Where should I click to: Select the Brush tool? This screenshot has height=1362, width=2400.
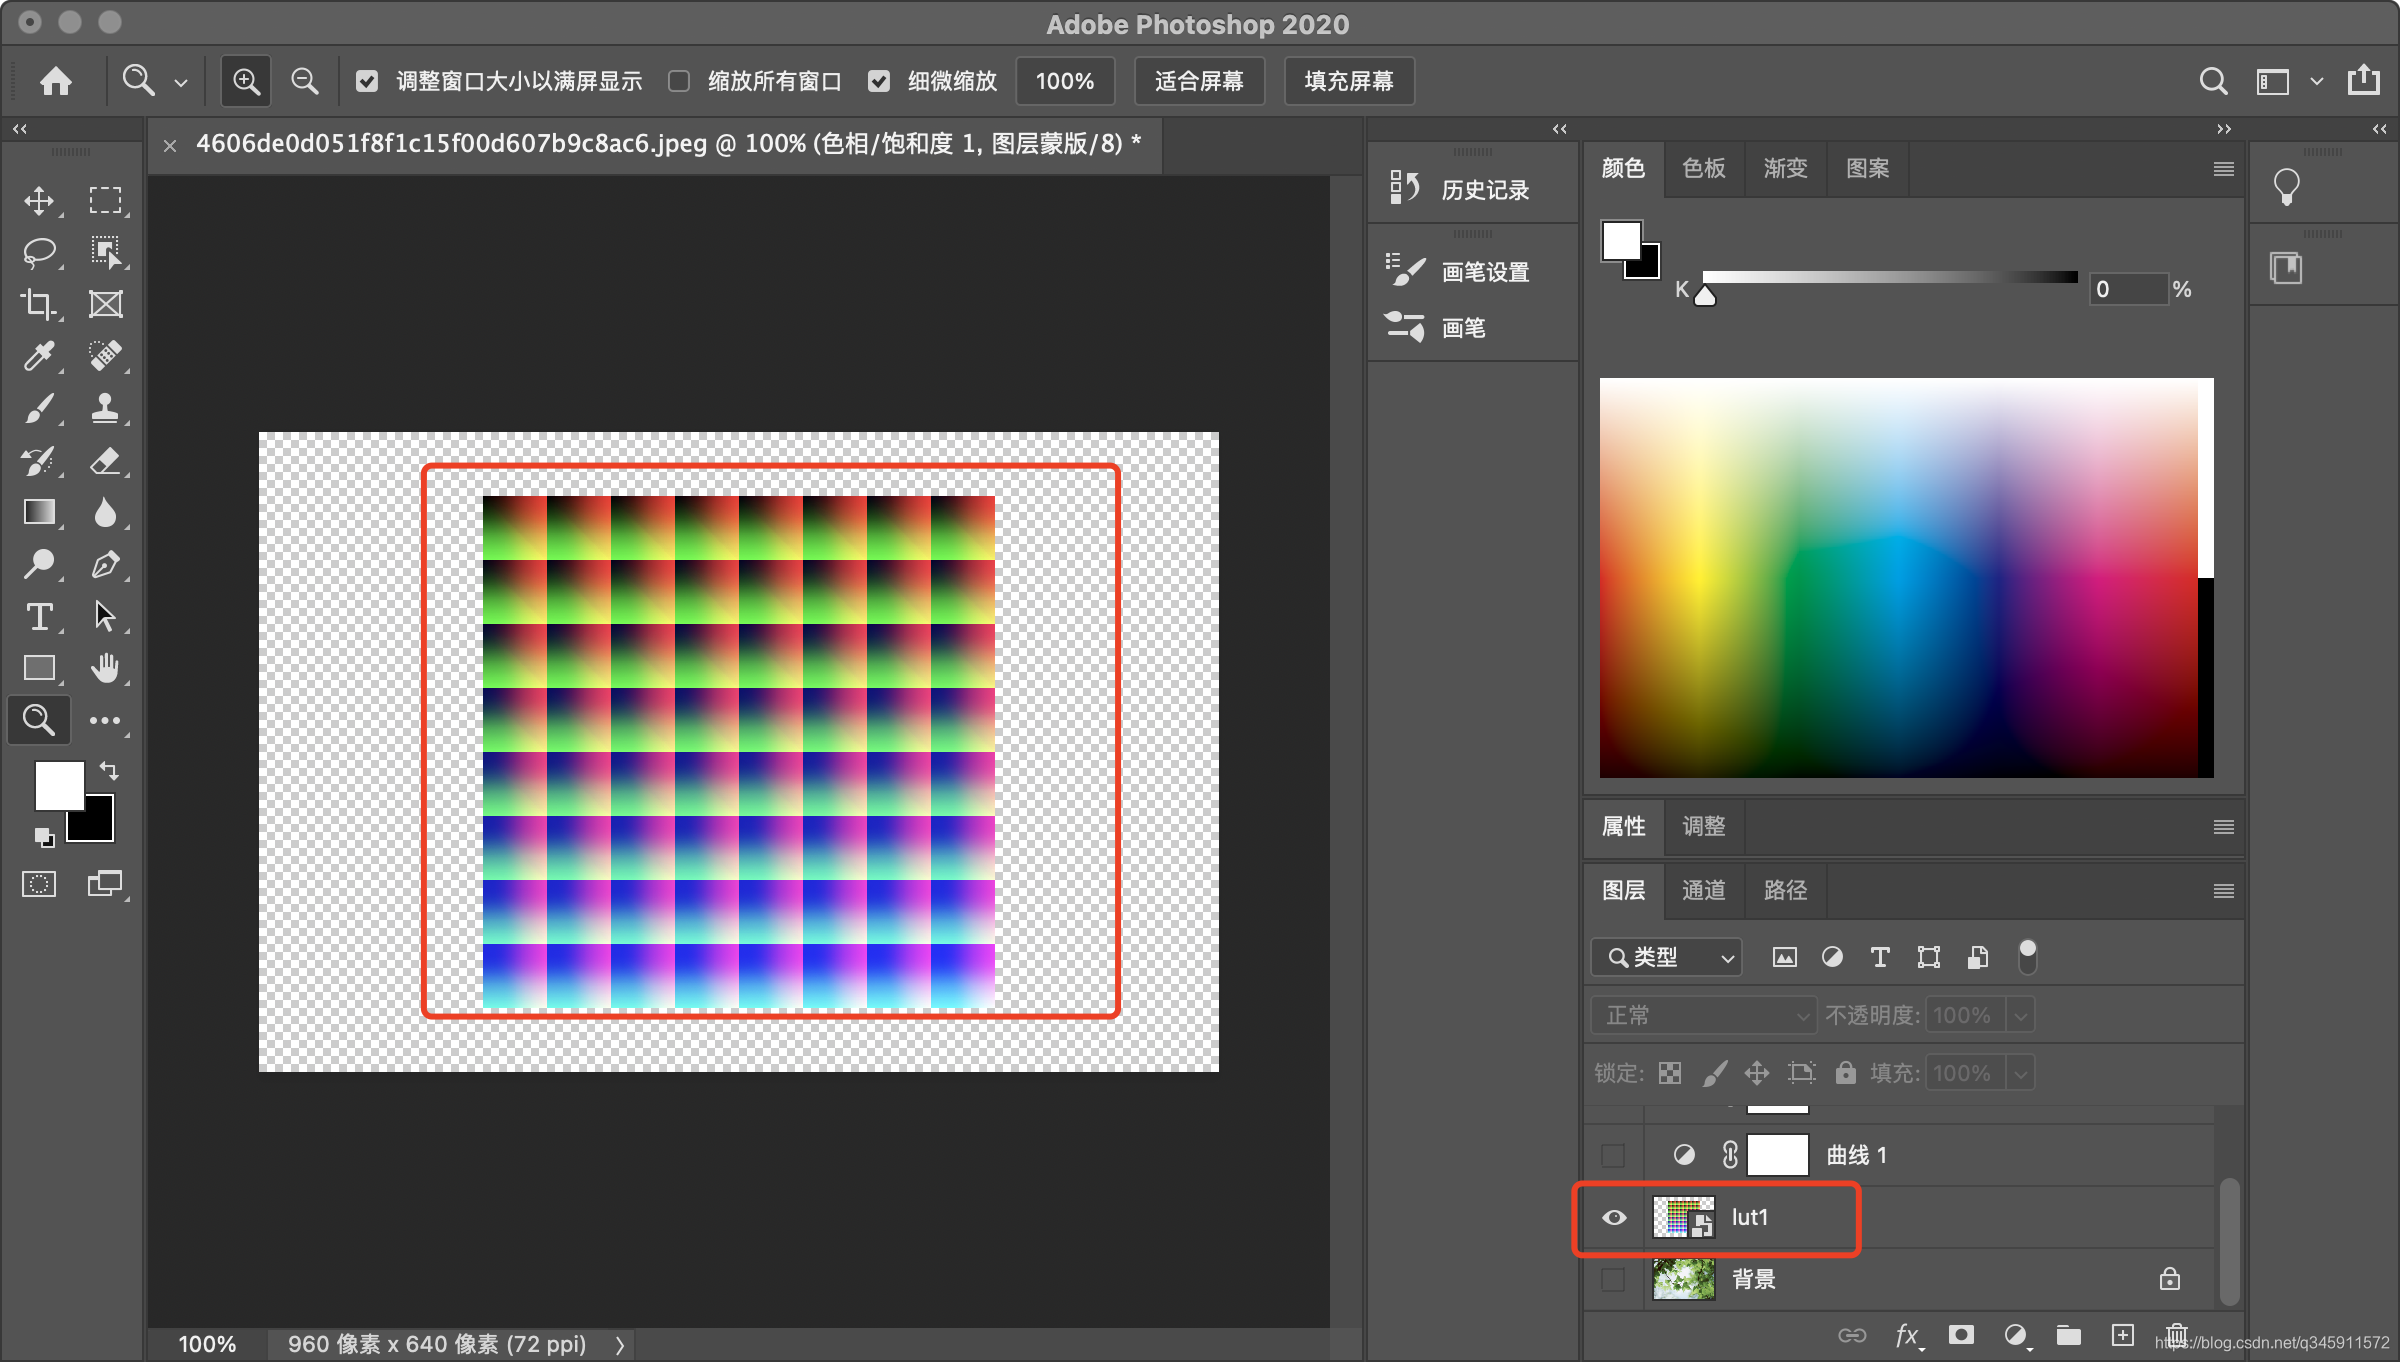pos(39,408)
